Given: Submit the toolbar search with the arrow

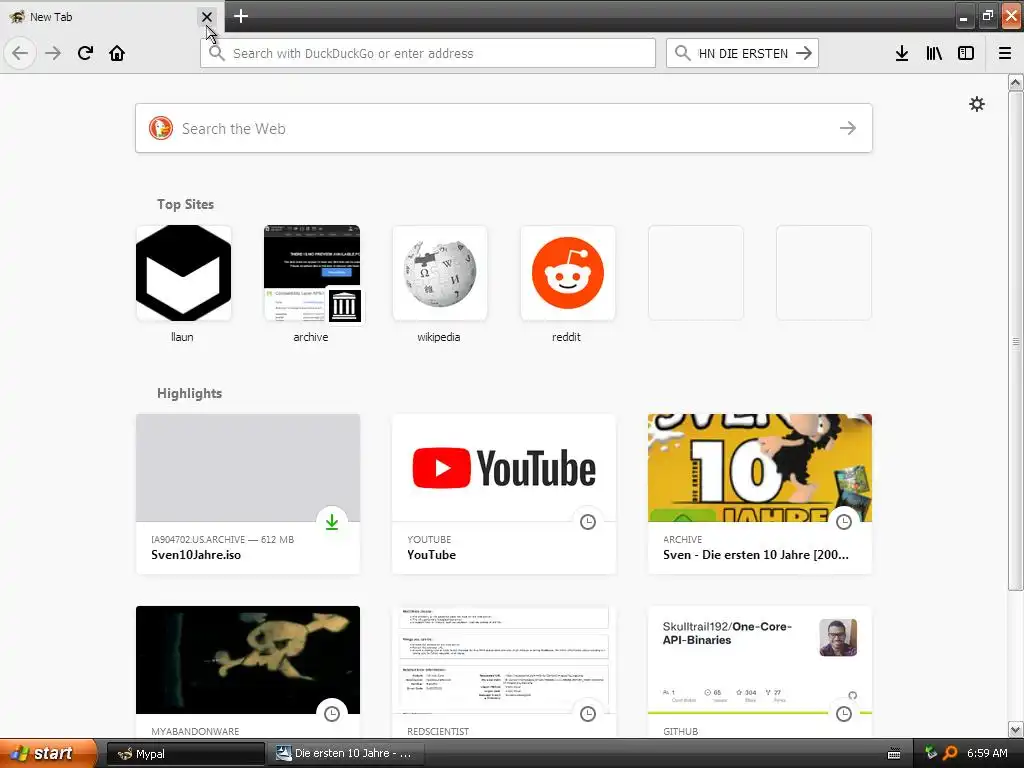Looking at the screenshot, I should 804,54.
